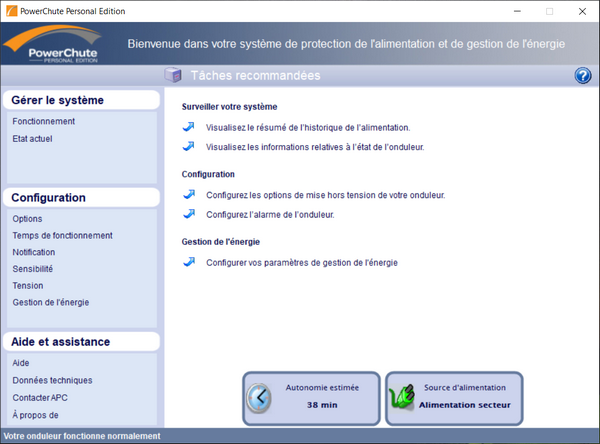
Task: Click Configurez les options de mise hors tension link
Action: point(326,195)
